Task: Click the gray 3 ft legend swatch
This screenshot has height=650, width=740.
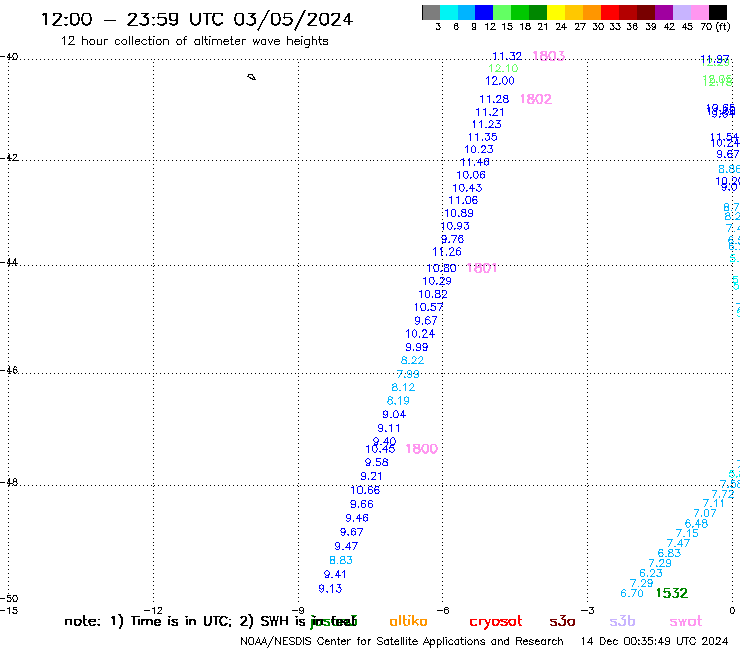Action: click(x=431, y=12)
